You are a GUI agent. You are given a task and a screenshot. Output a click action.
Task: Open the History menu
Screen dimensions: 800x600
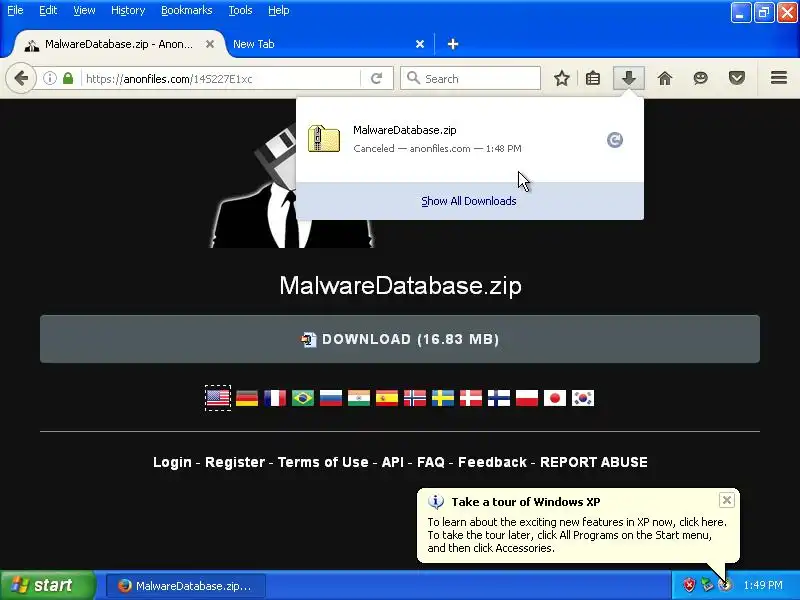128,10
